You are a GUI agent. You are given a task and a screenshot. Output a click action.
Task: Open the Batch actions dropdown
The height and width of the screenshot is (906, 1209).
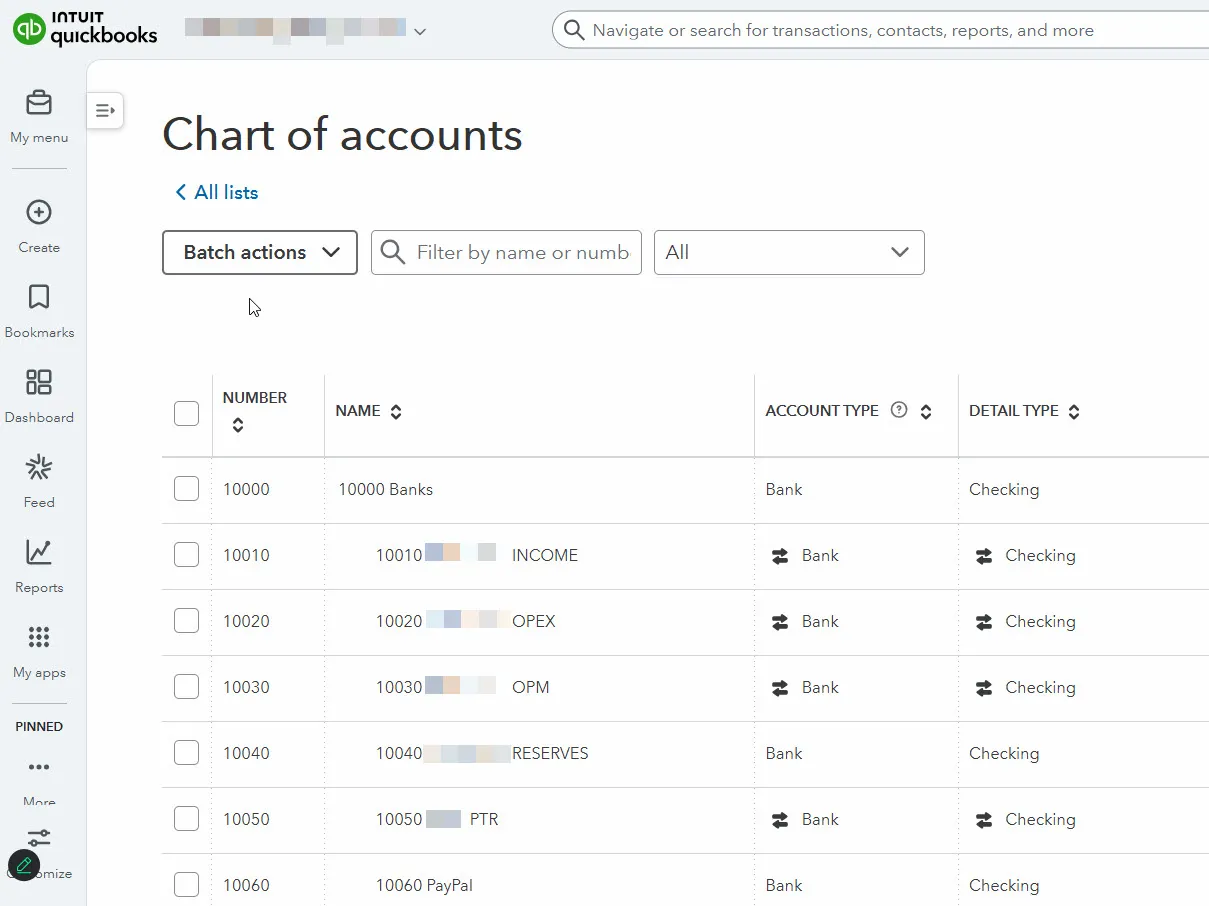tap(260, 253)
